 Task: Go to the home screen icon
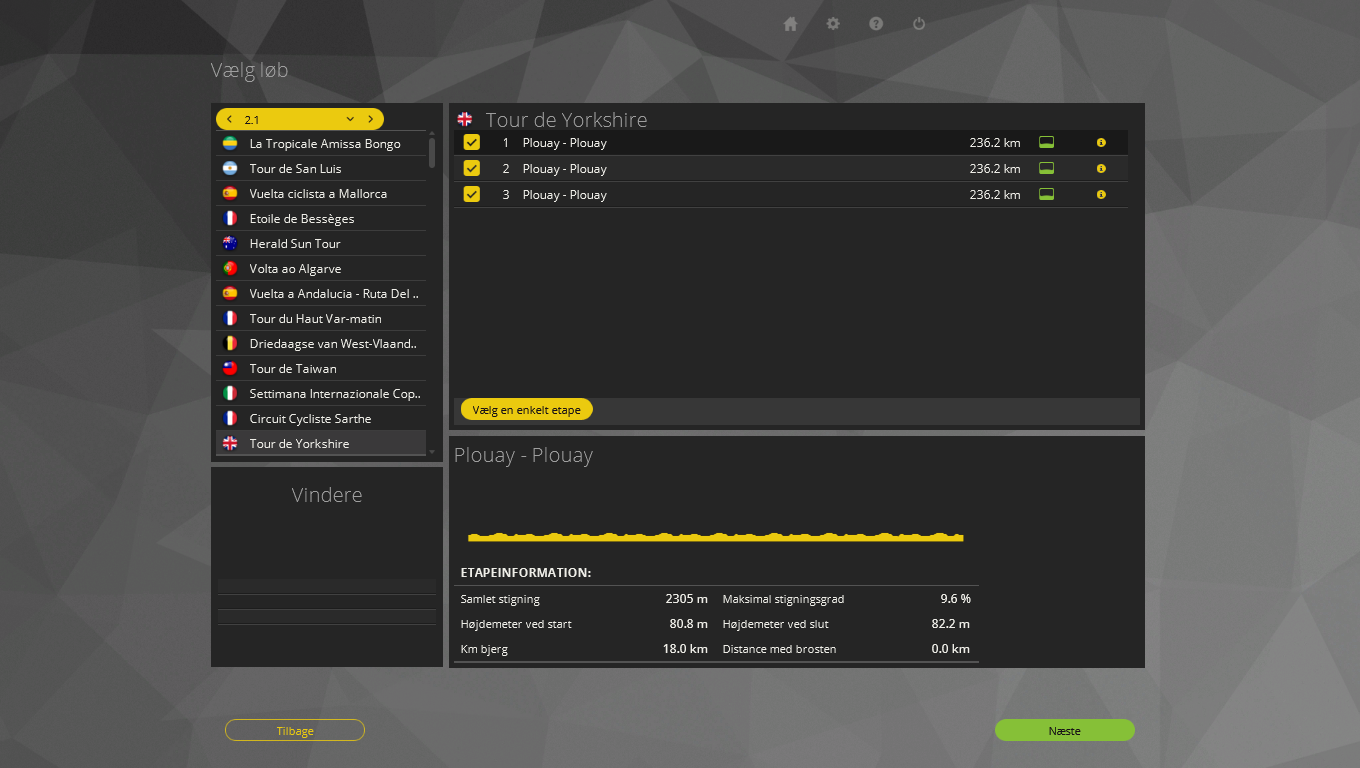pos(790,24)
